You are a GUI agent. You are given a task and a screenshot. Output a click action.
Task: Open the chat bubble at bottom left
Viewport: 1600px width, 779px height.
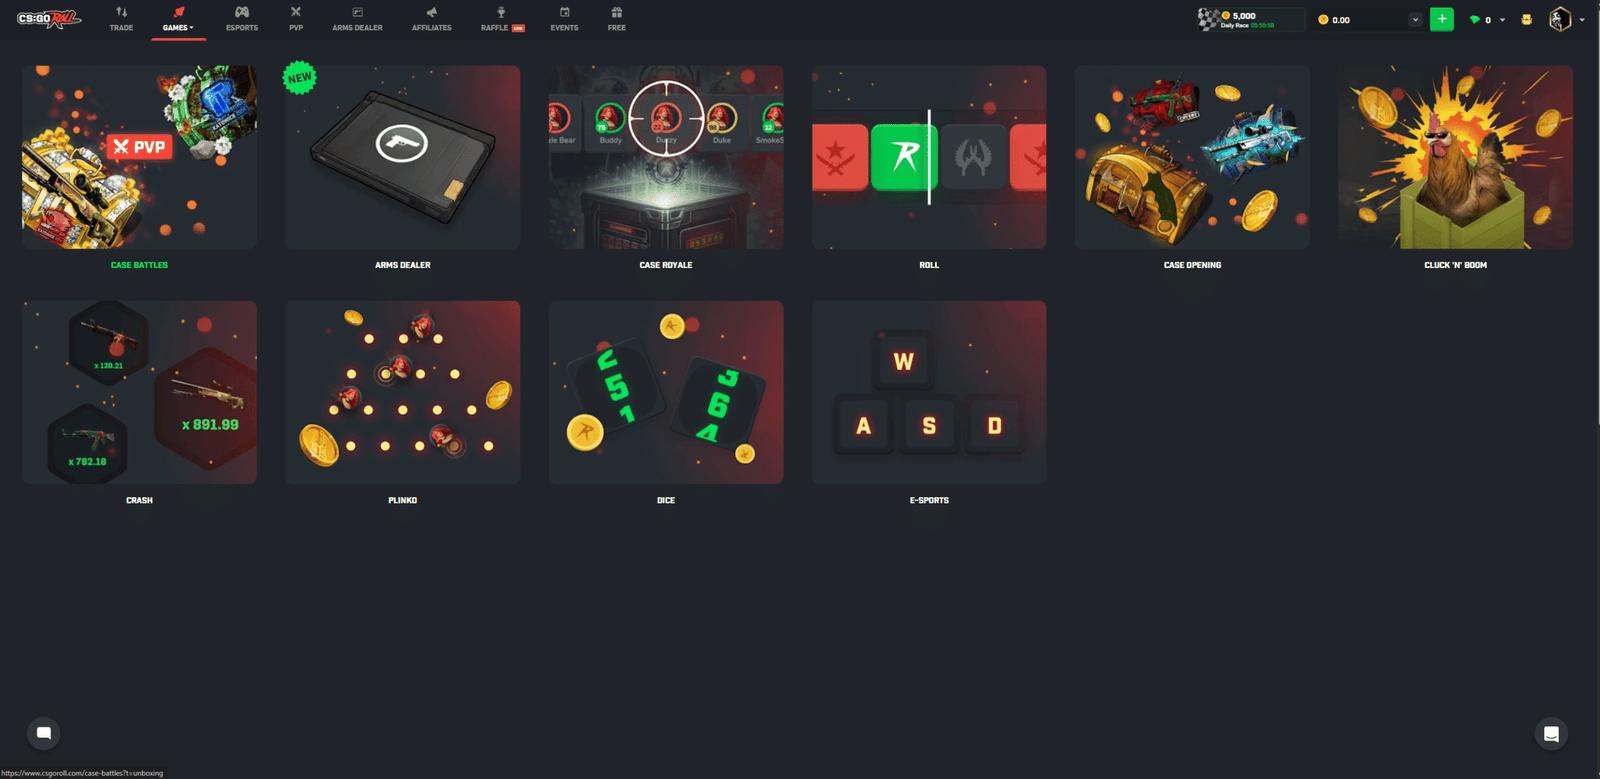pyautogui.click(x=43, y=733)
